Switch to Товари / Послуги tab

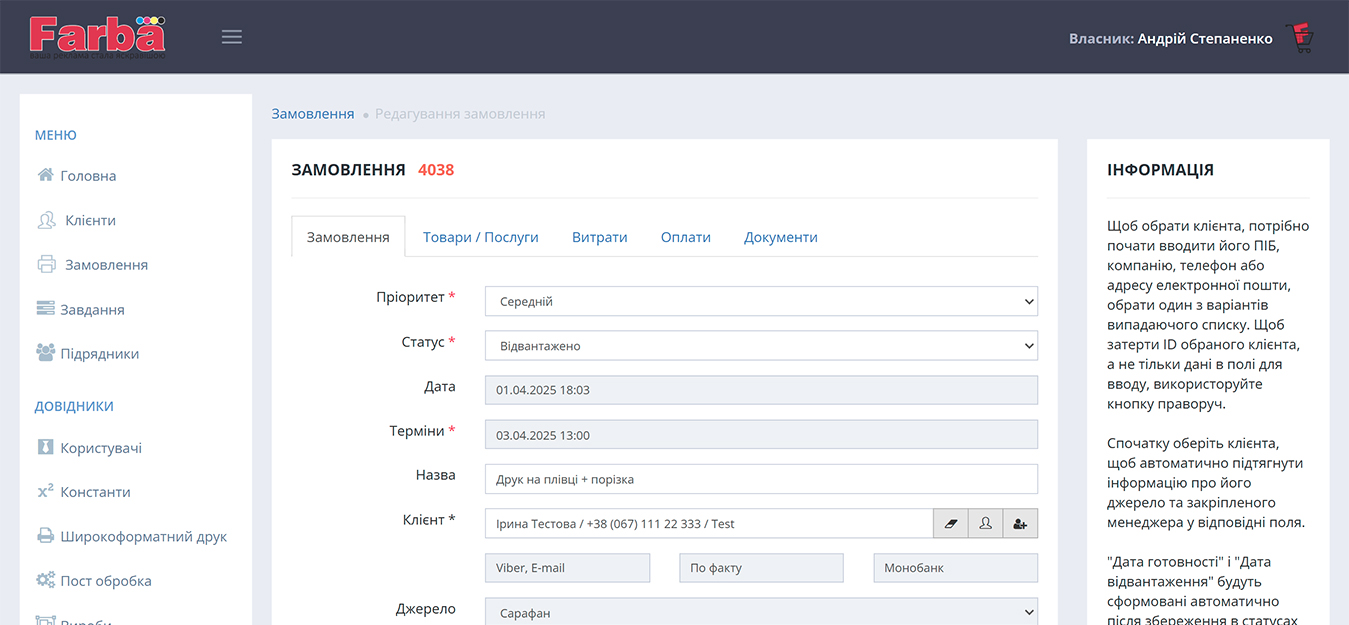click(x=480, y=237)
